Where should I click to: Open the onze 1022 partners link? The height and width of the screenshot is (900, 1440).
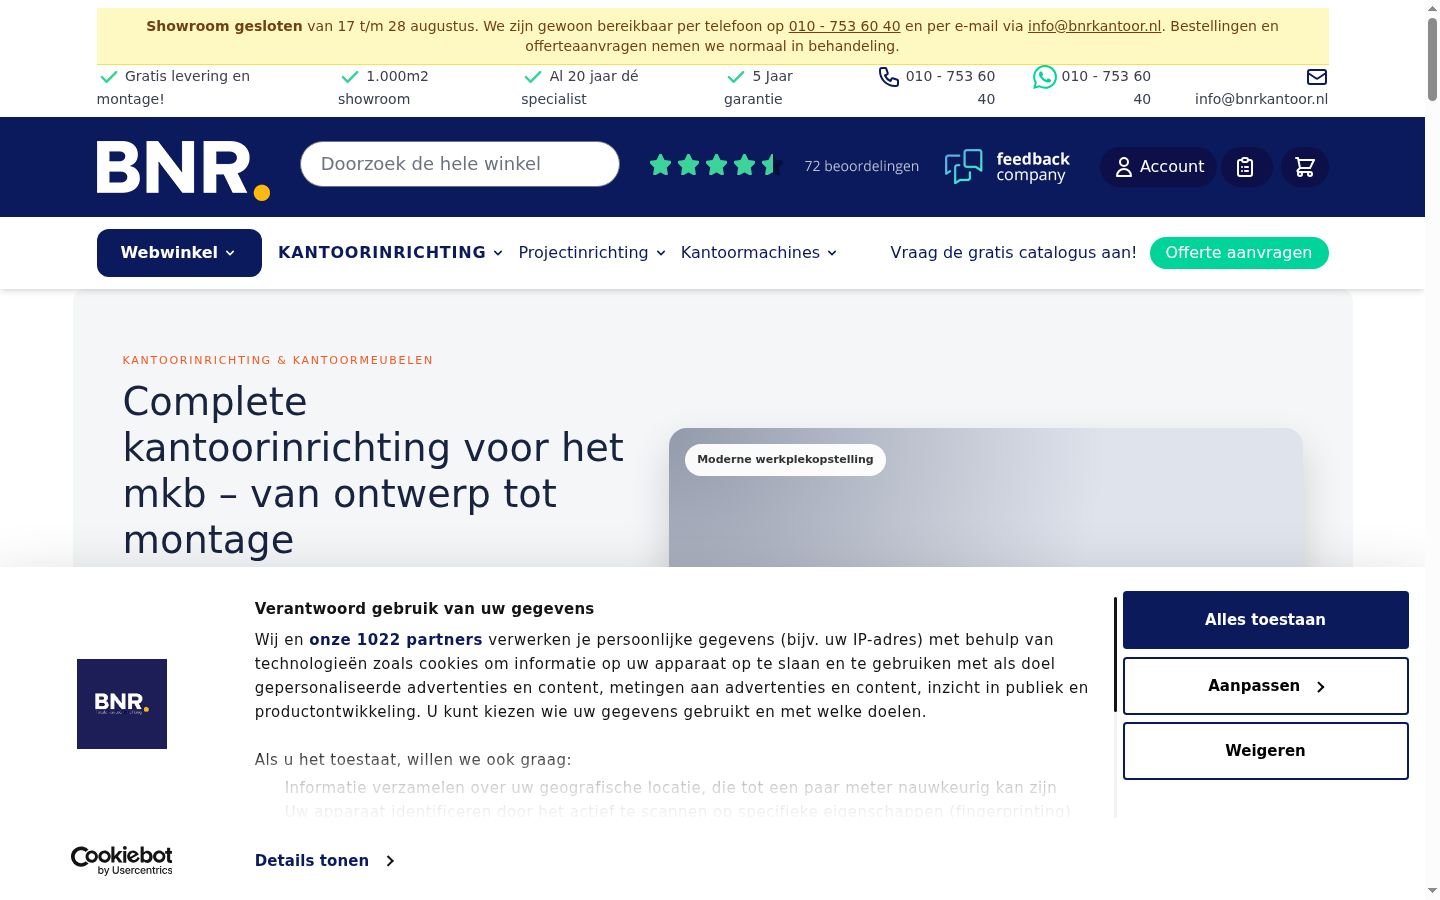[x=396, y=640]
